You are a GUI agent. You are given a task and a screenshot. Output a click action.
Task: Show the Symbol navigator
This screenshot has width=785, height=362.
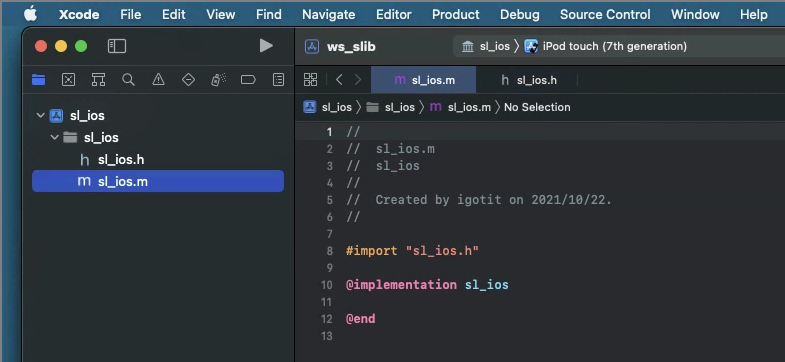[x=98, y=79]
